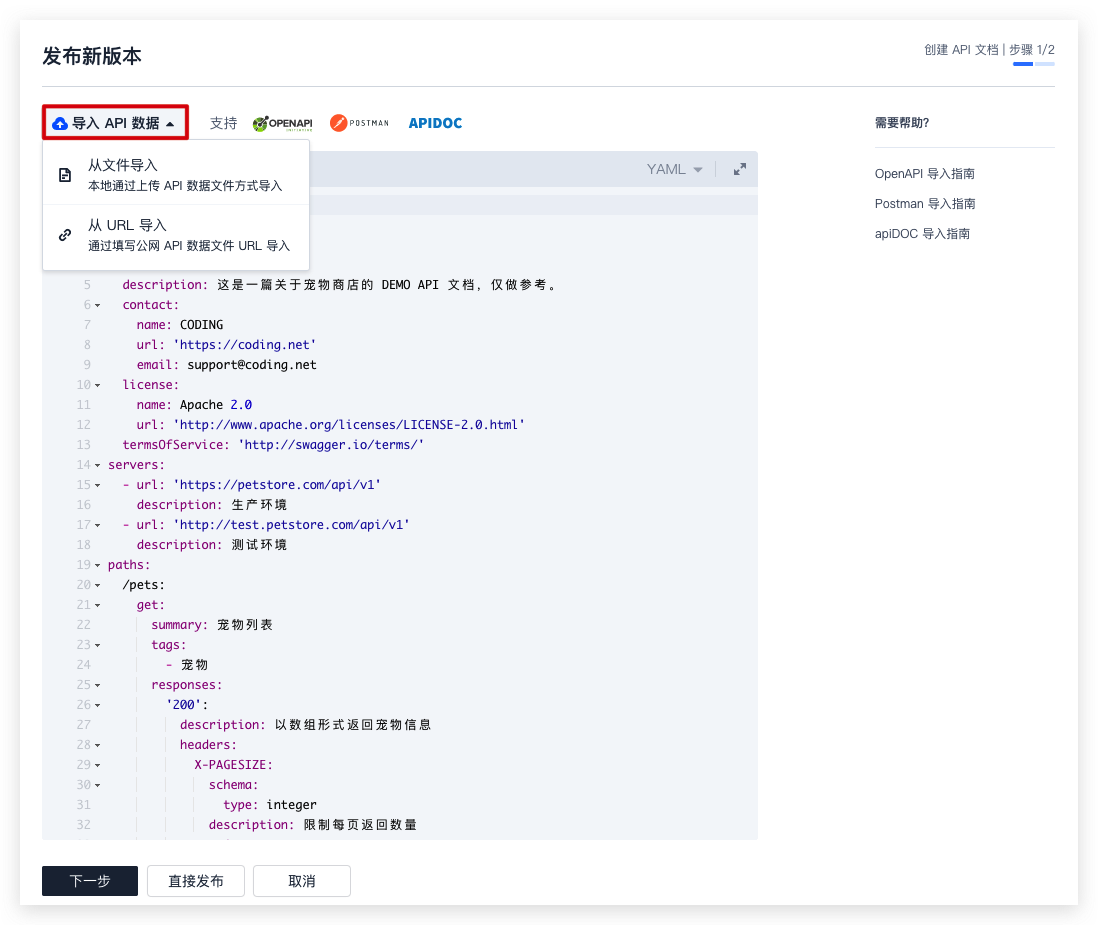This screenshot has height=925, width=1098.
Task: Click the APIDOC logo
Action: point(435,123)
